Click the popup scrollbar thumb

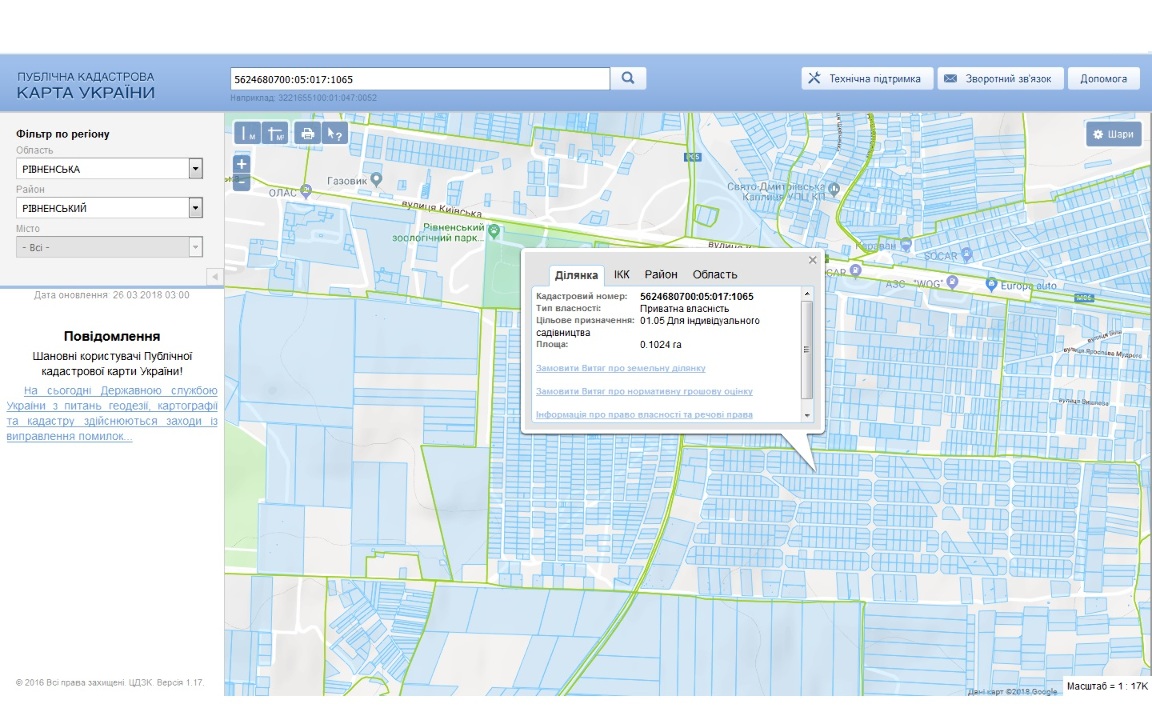807,349
